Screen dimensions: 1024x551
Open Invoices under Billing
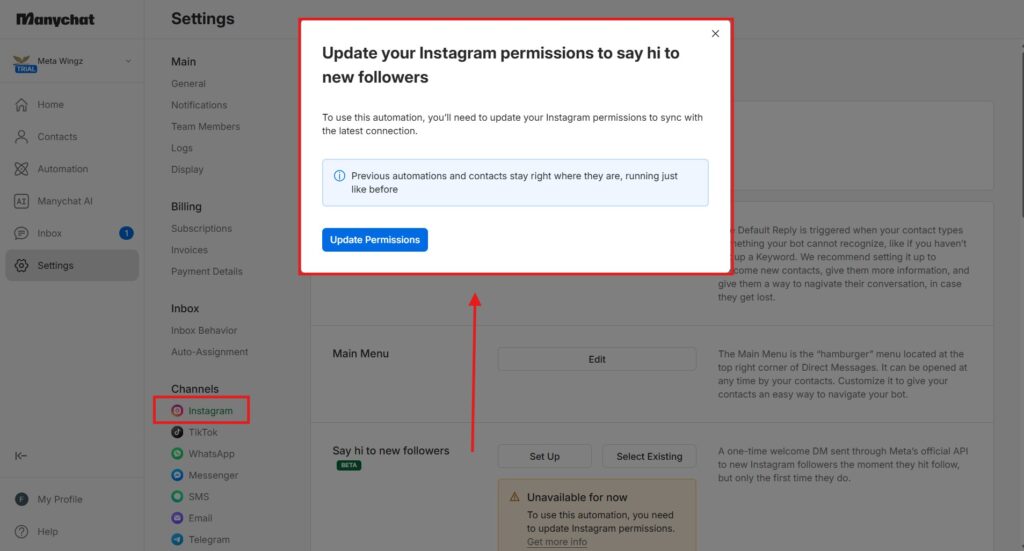(189, 250)
